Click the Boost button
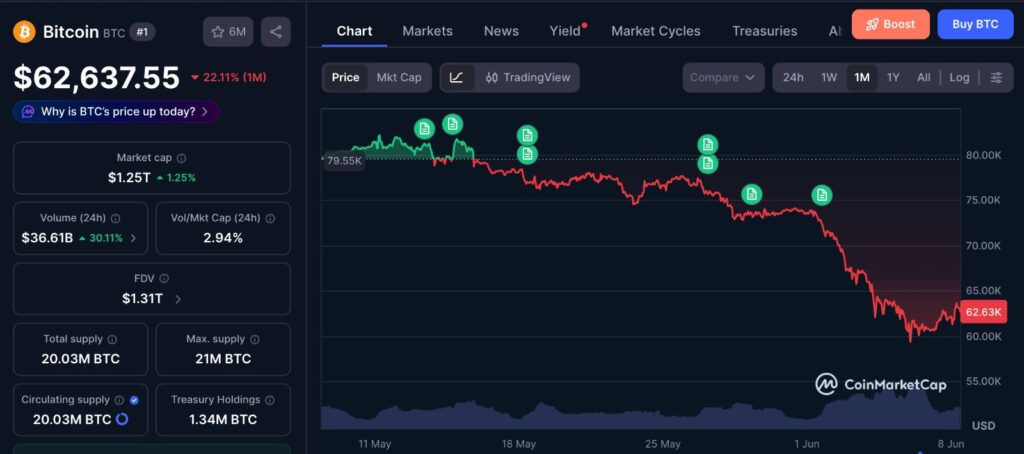 coord(891,25)
